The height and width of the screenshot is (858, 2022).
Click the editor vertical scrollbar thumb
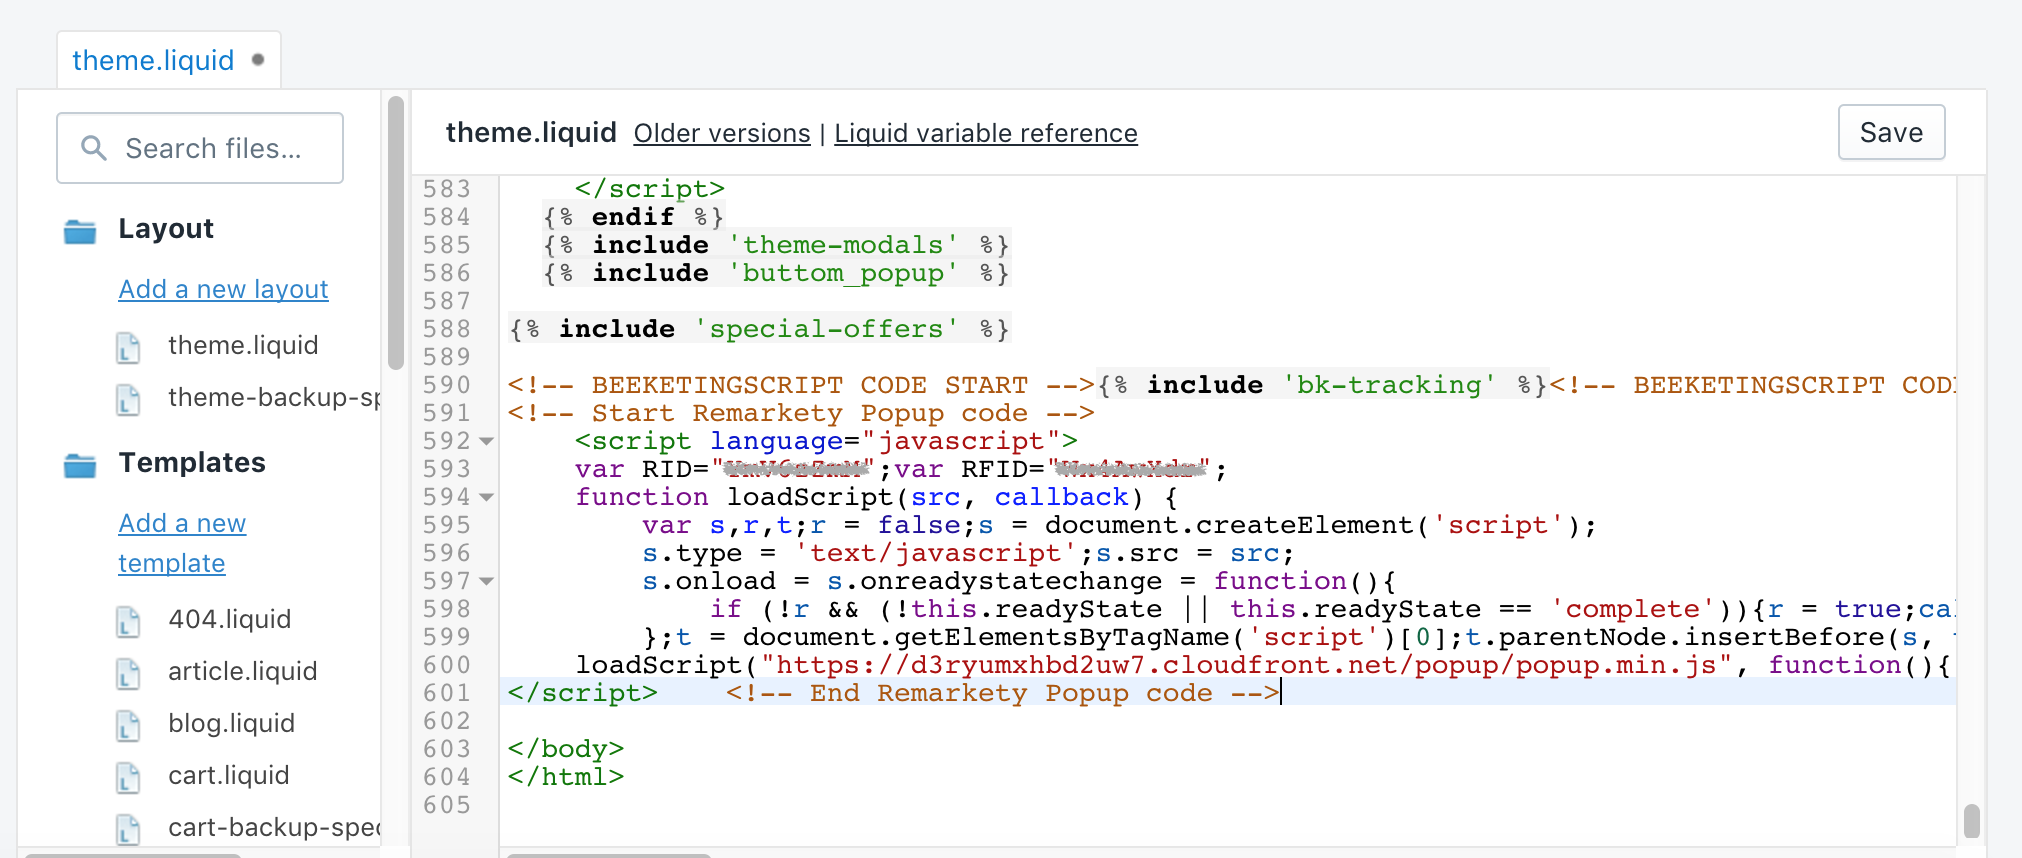(x=1971, y=821)
